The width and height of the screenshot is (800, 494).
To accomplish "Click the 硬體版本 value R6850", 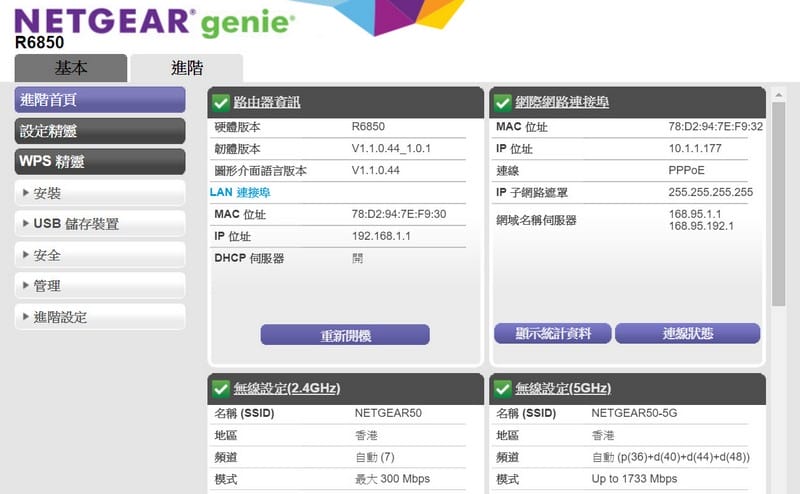I will [x=368, y=127].
